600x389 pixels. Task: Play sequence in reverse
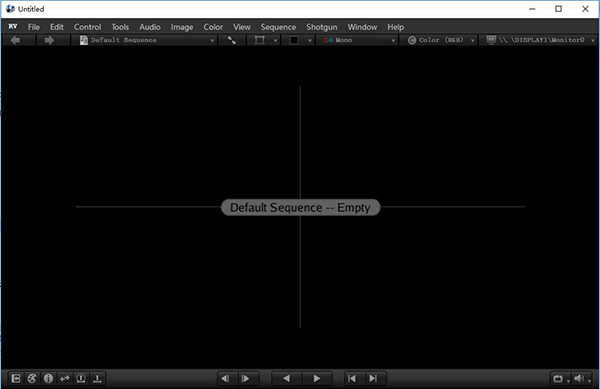[x=286, y=379]
